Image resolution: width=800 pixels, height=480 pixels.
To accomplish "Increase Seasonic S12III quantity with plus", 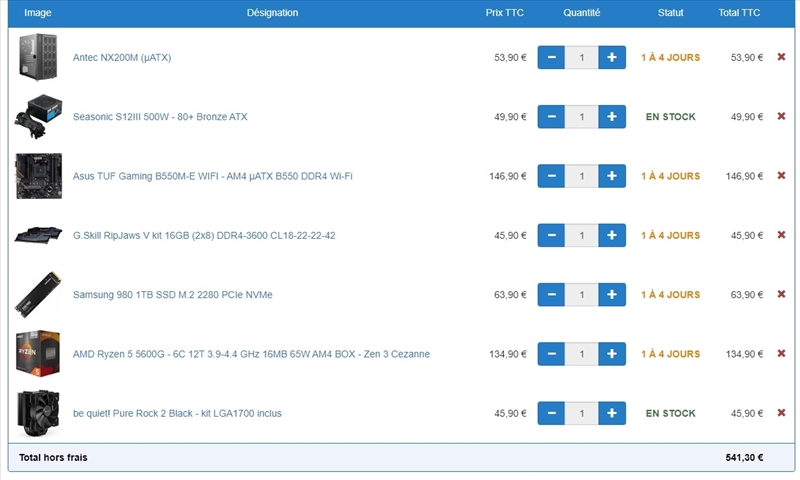I will click(x=612, y=117).
